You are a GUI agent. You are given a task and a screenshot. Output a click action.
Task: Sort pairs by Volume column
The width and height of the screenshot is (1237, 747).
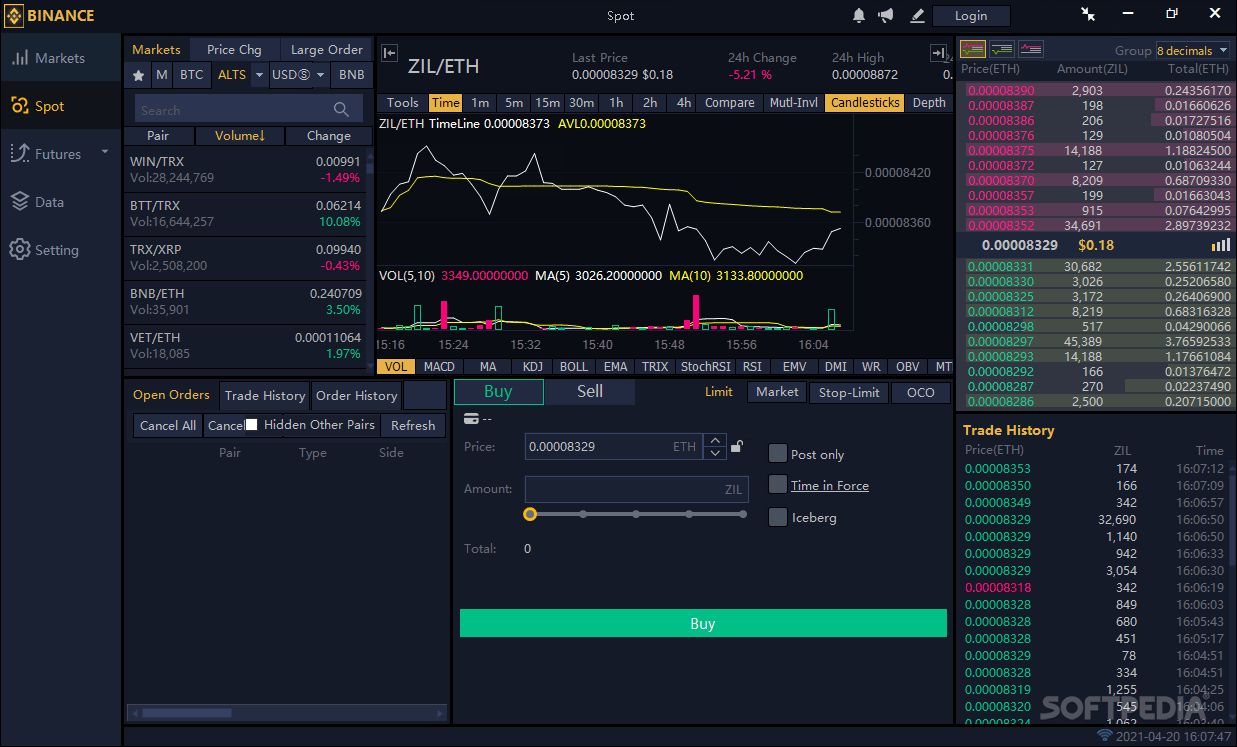240,136
